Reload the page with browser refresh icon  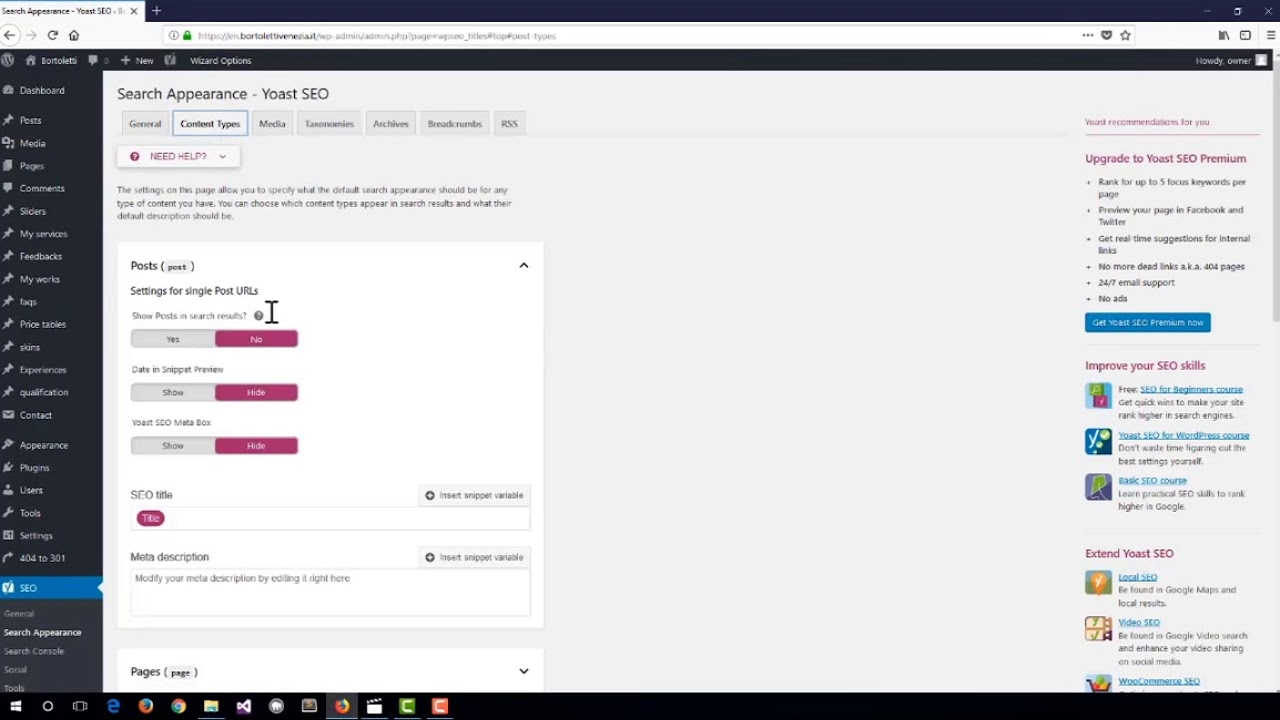[x=52, y=35]
